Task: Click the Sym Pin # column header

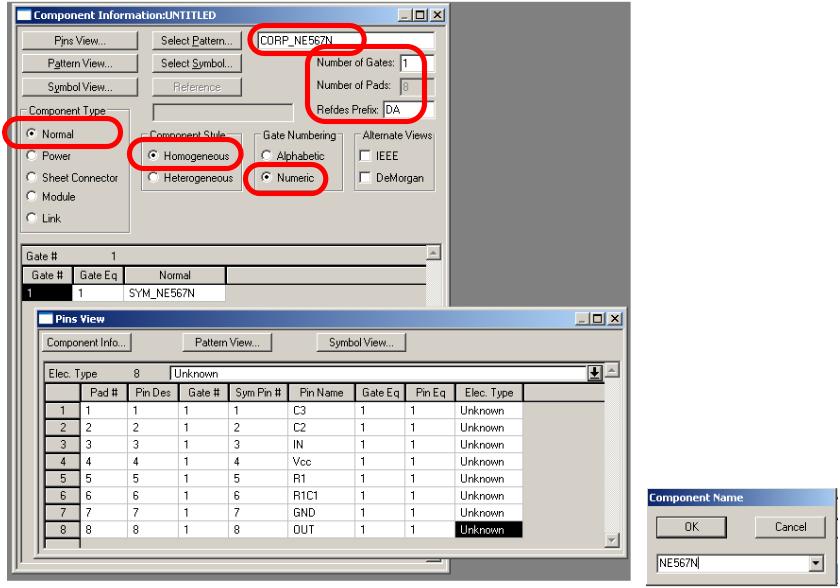Action: pyautogui.click(x=258, y=393)
